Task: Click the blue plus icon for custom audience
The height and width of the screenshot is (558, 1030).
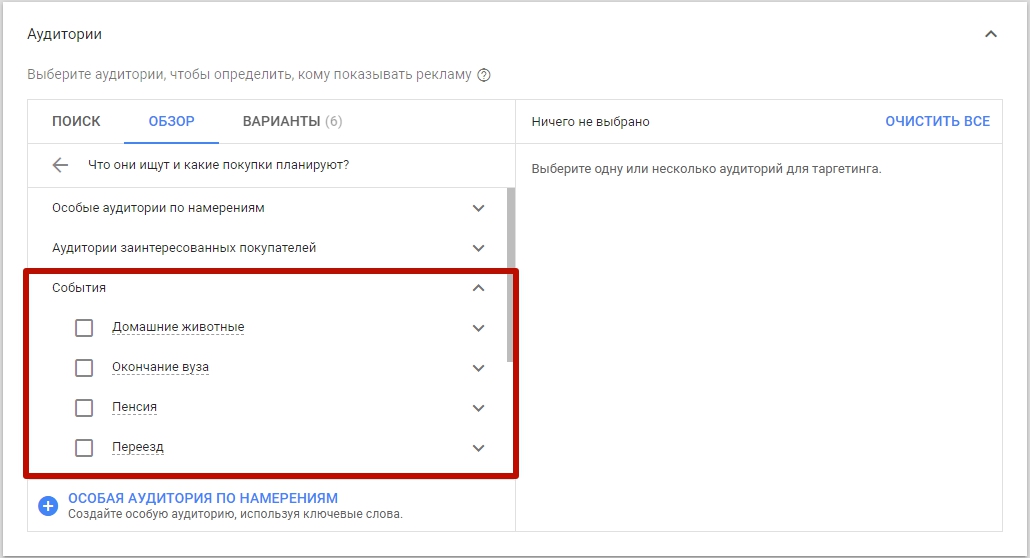Action: click(48, 506)
